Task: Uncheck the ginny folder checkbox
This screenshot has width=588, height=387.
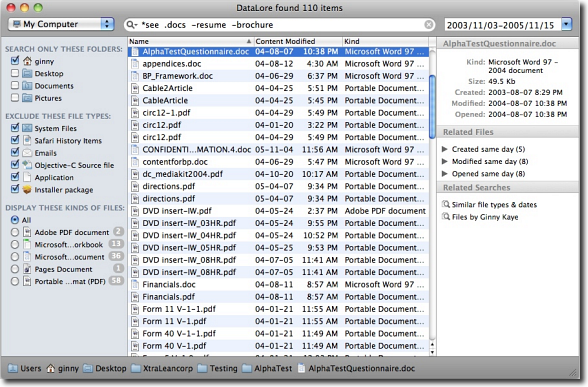Action: (x=15, y=60)
